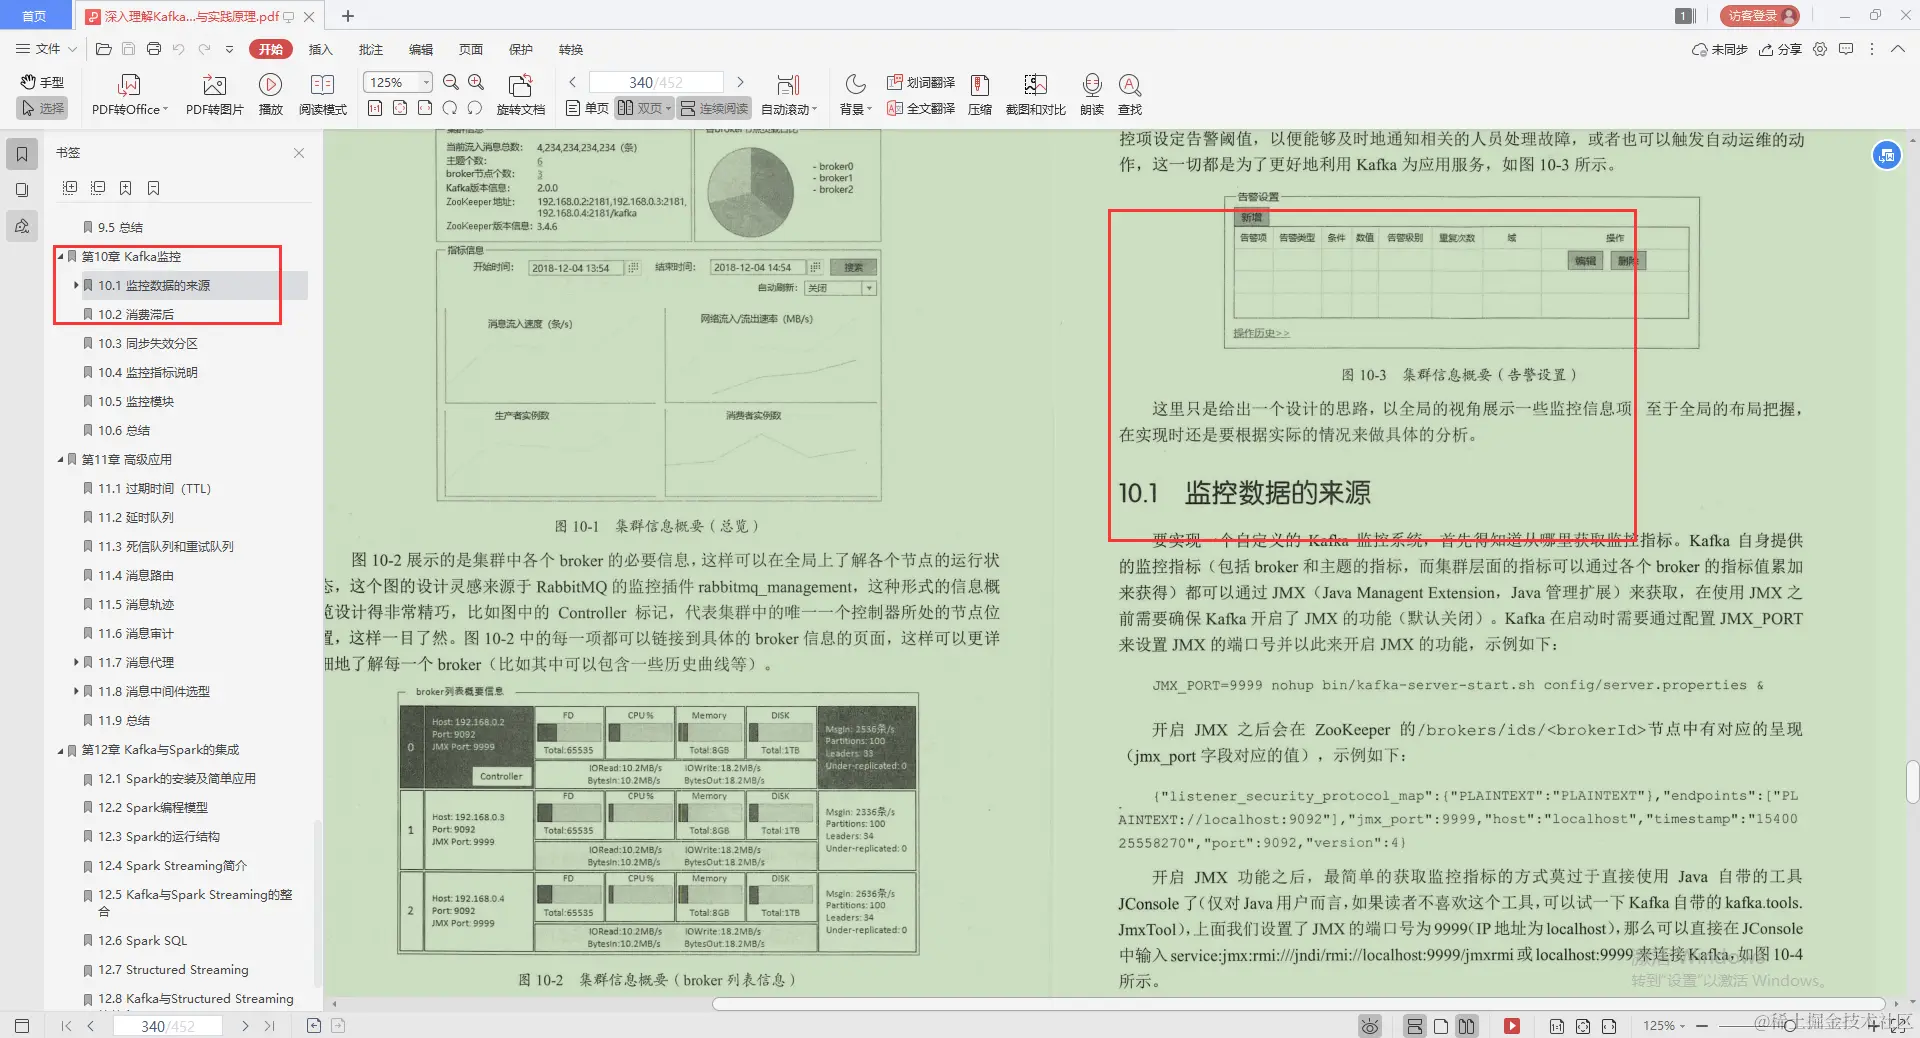The height and width of the screenshot is (1038, 1920).
Task: Toggle 连续阅读 continuous reading mode
Action: point(713,108)
